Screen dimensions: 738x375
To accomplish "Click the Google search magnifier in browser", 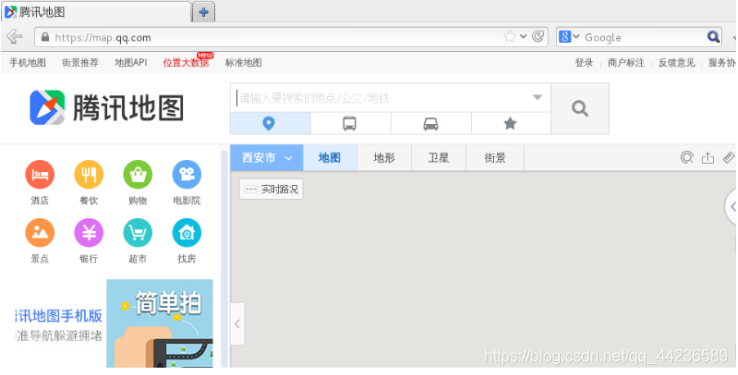I will 714,37.
